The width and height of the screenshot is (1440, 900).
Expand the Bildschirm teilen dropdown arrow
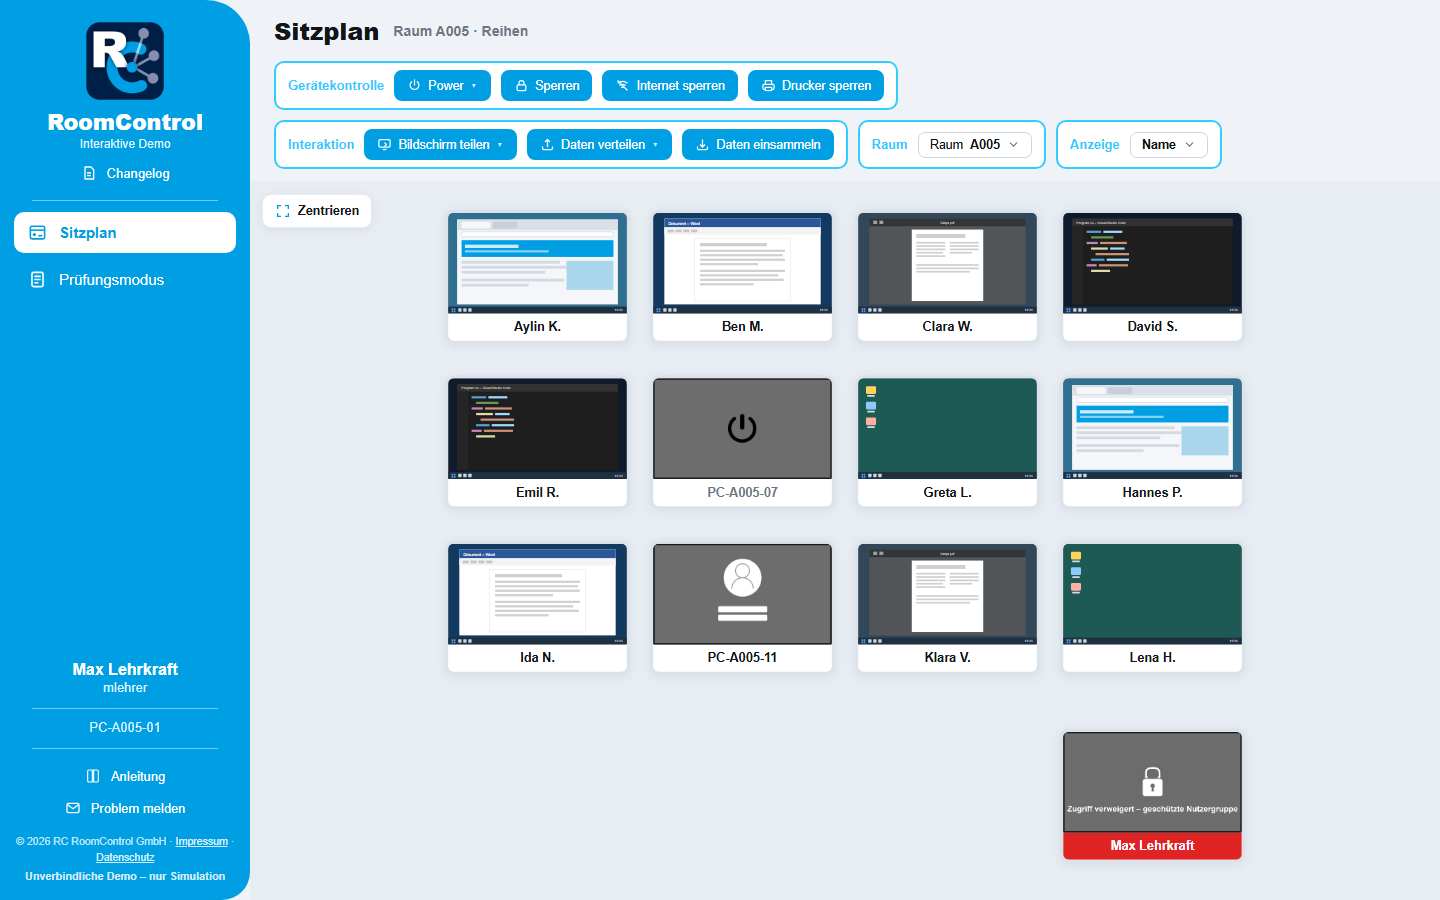coord(500,145)
